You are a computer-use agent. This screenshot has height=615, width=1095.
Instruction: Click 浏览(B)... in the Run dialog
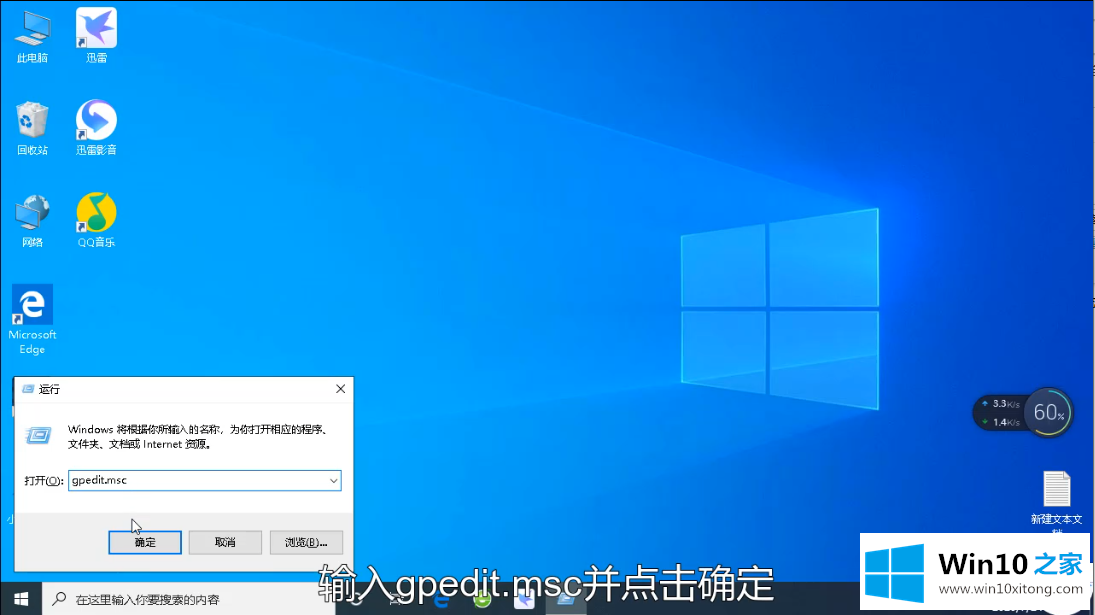(x=306, y=542)
